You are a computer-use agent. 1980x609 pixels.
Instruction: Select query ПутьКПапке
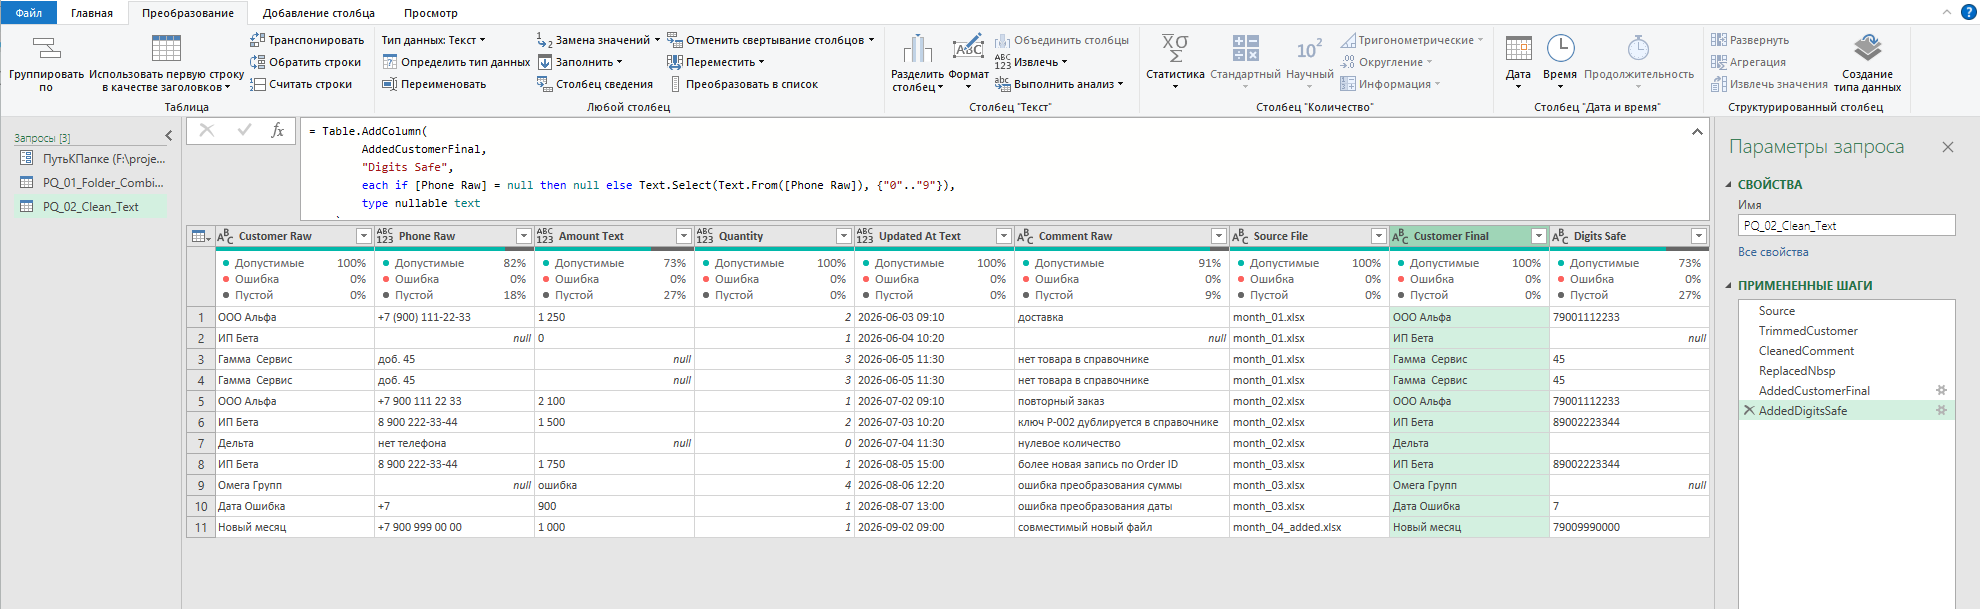[91, 159]
